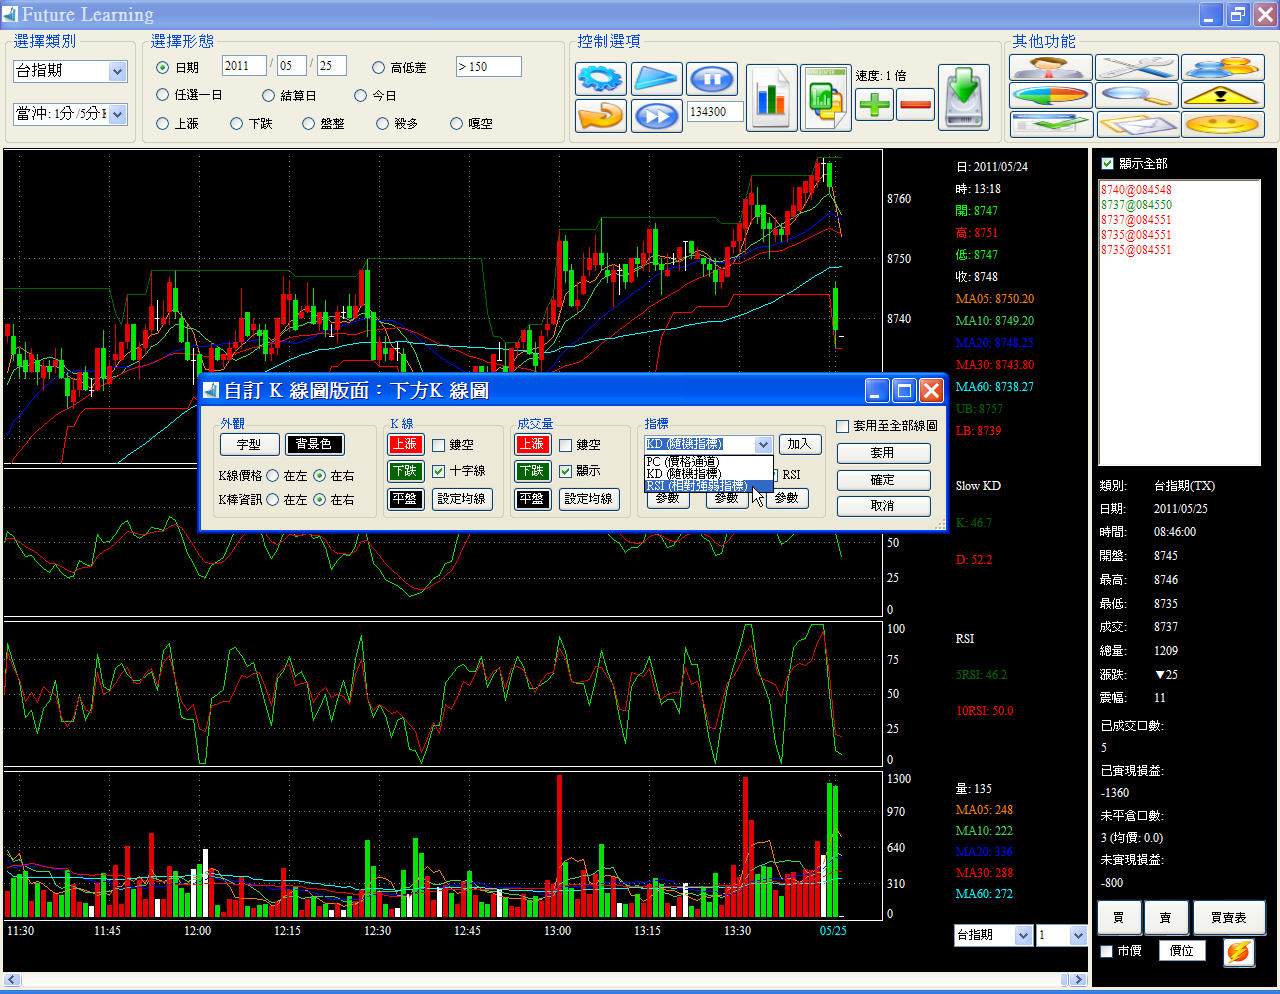Click the orange lightning order icon

tap(1238, 951)
